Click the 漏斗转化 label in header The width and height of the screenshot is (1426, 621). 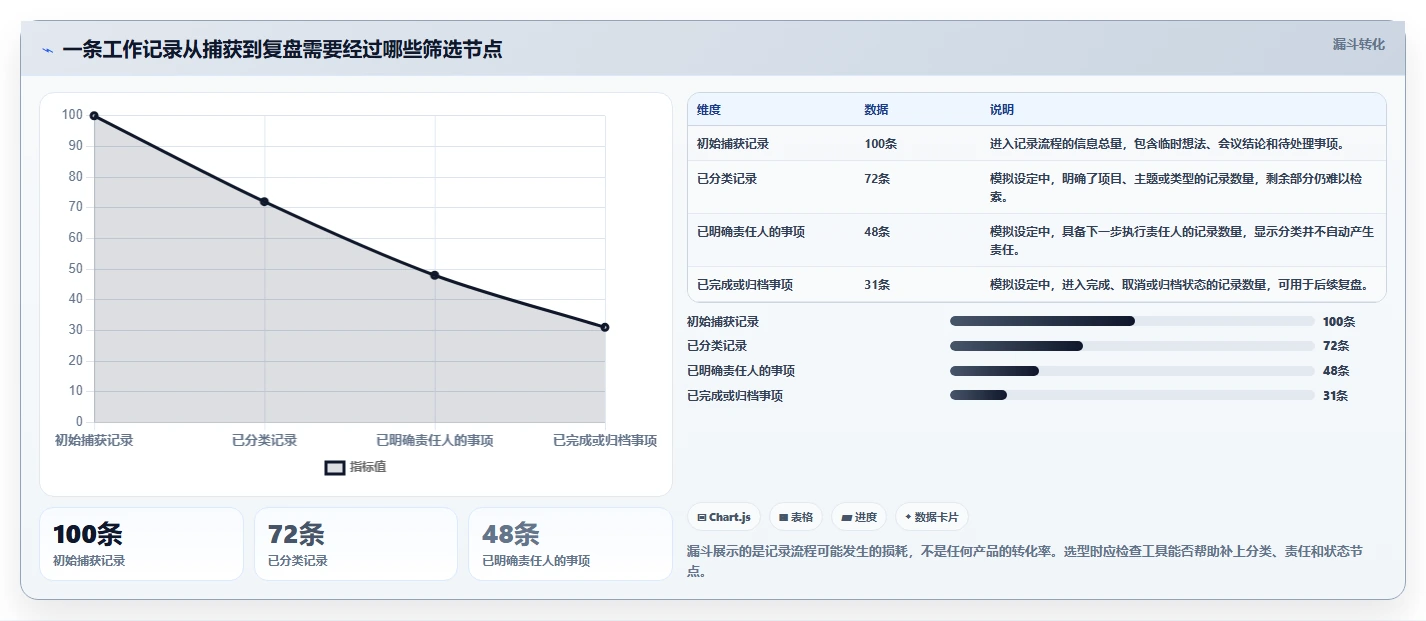[x=1359, y=44]
